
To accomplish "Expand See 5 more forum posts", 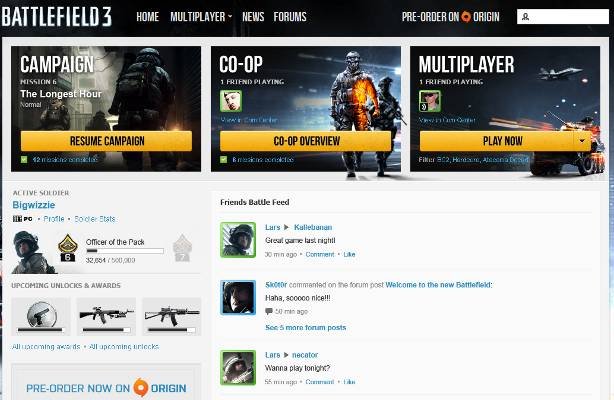I will tap(306, 328).
